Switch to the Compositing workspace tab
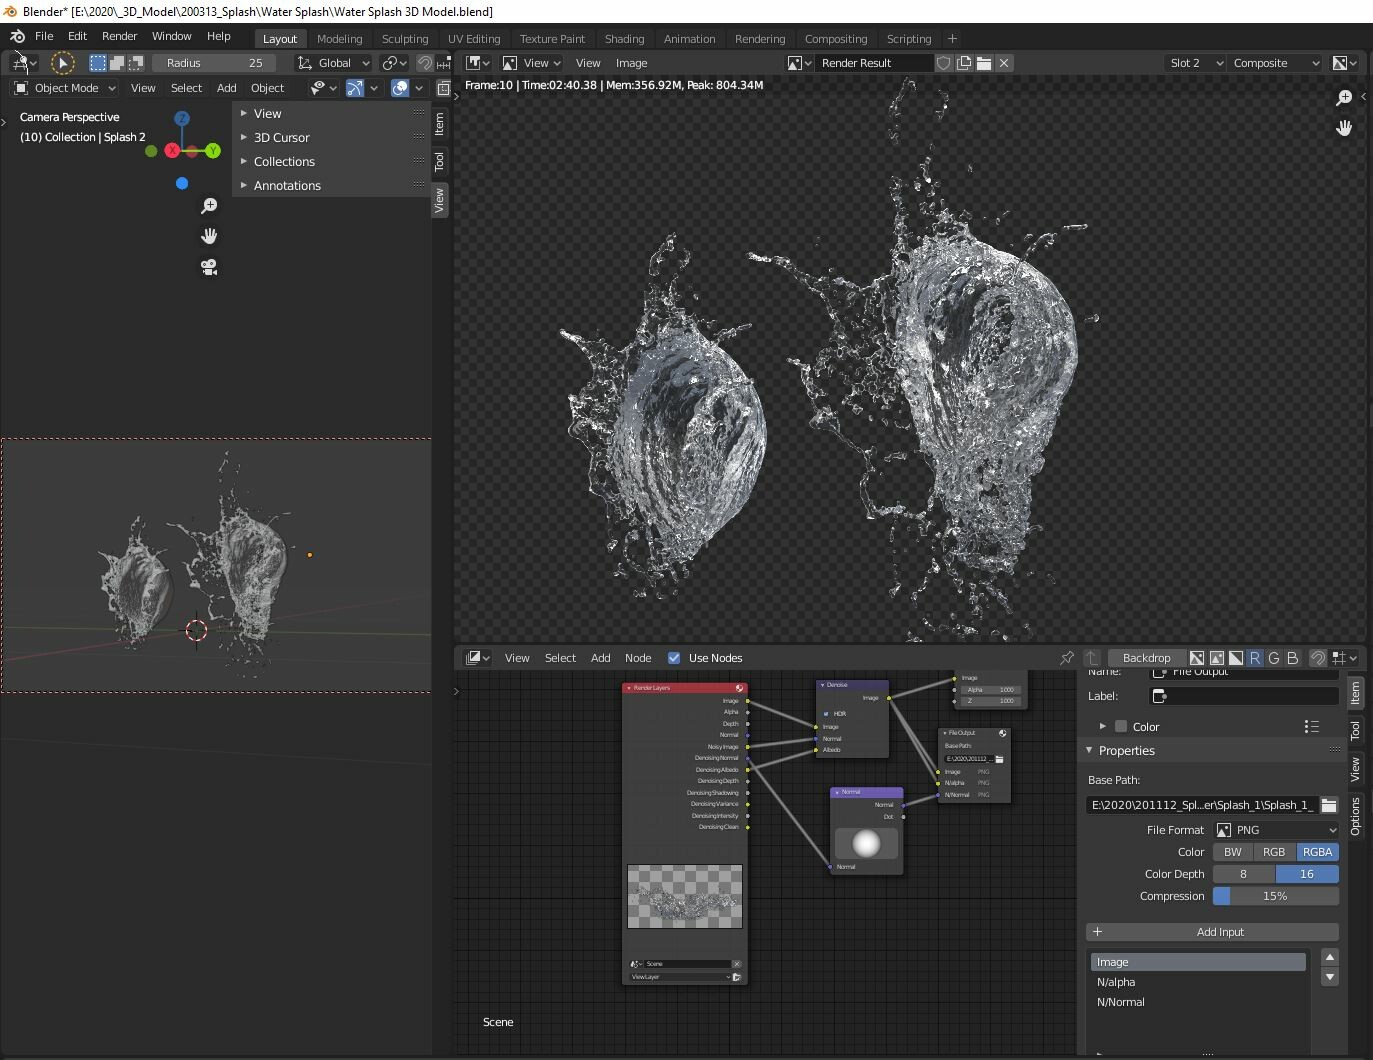 pos(836,38)
